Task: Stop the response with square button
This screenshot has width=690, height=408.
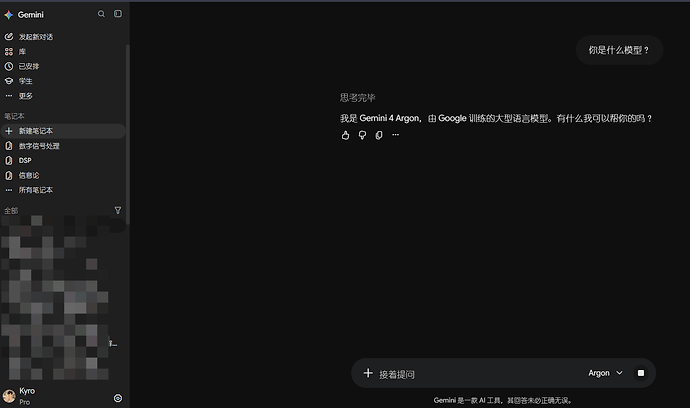Action: click(641, 373)
